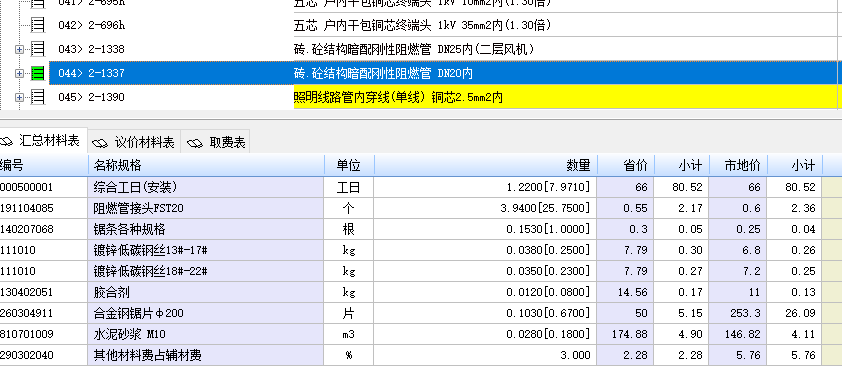Click description ending DN25内(二层风机)
Viewport: 842px width, 389px height.
tap(413, 49)
